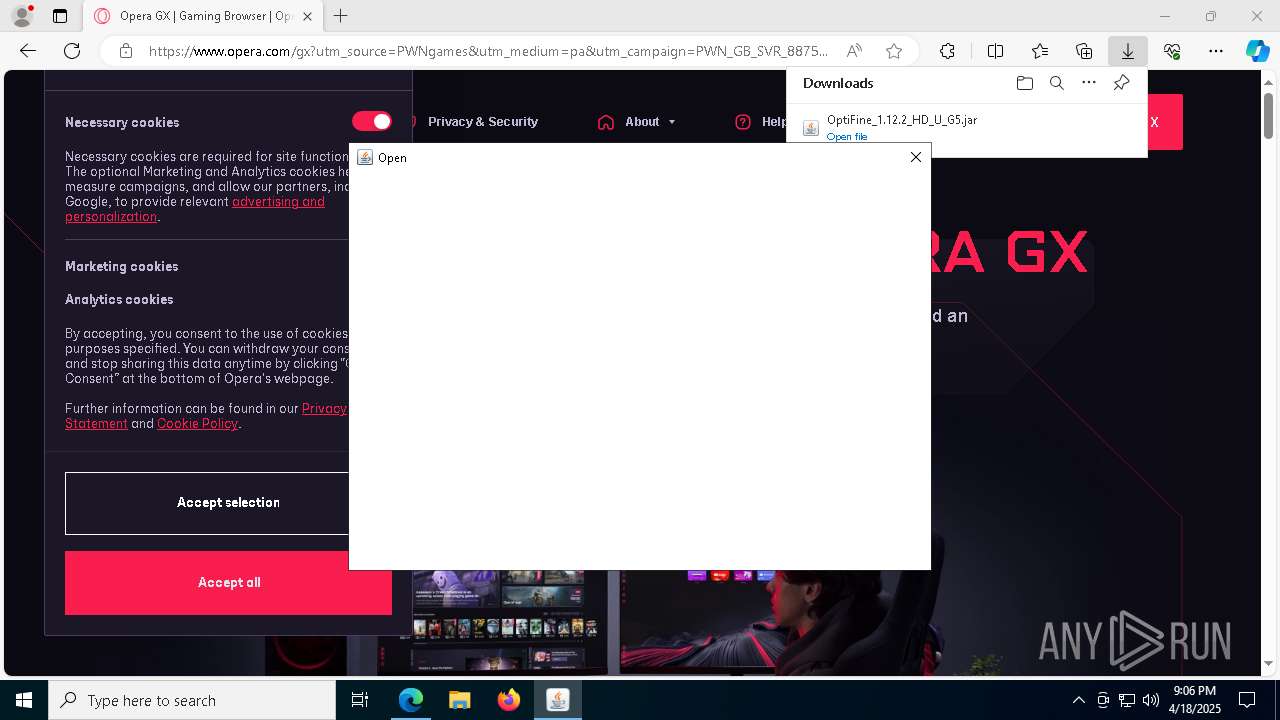Open the Collections icon
Screen dimensions: 1280x720
tap(1084, 51)
